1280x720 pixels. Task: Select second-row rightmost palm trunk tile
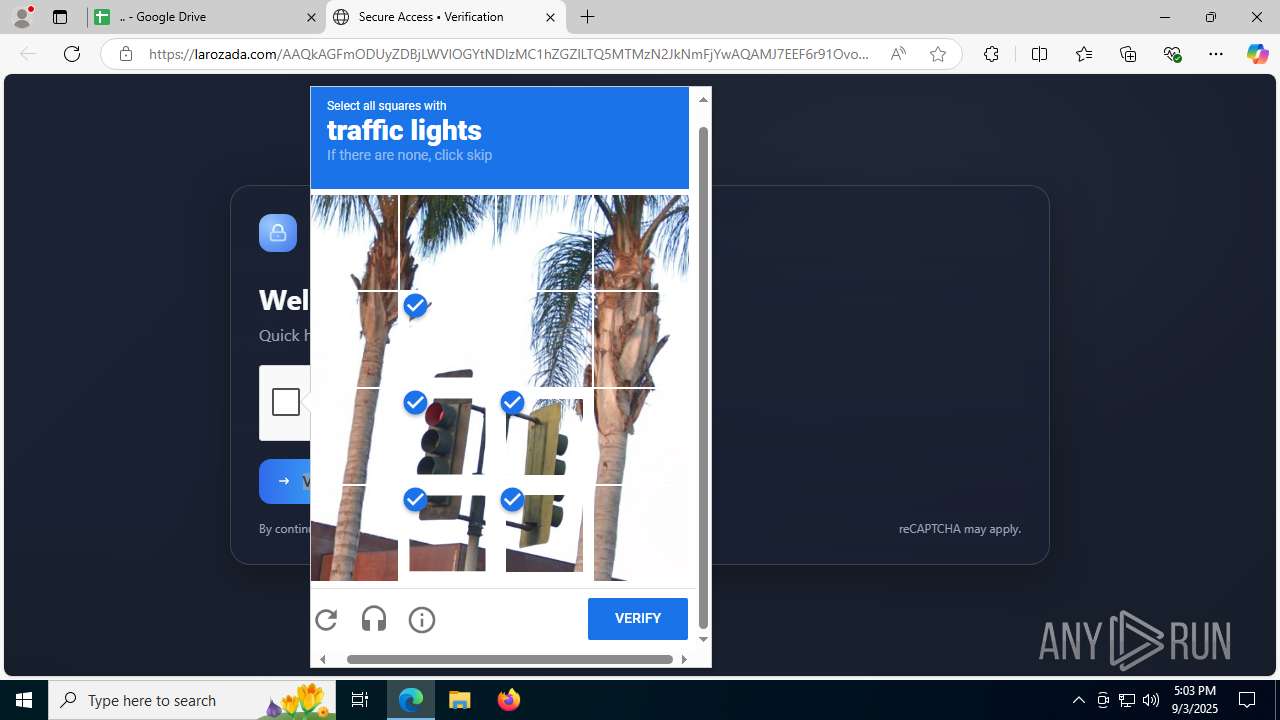(x=641, y=339)
